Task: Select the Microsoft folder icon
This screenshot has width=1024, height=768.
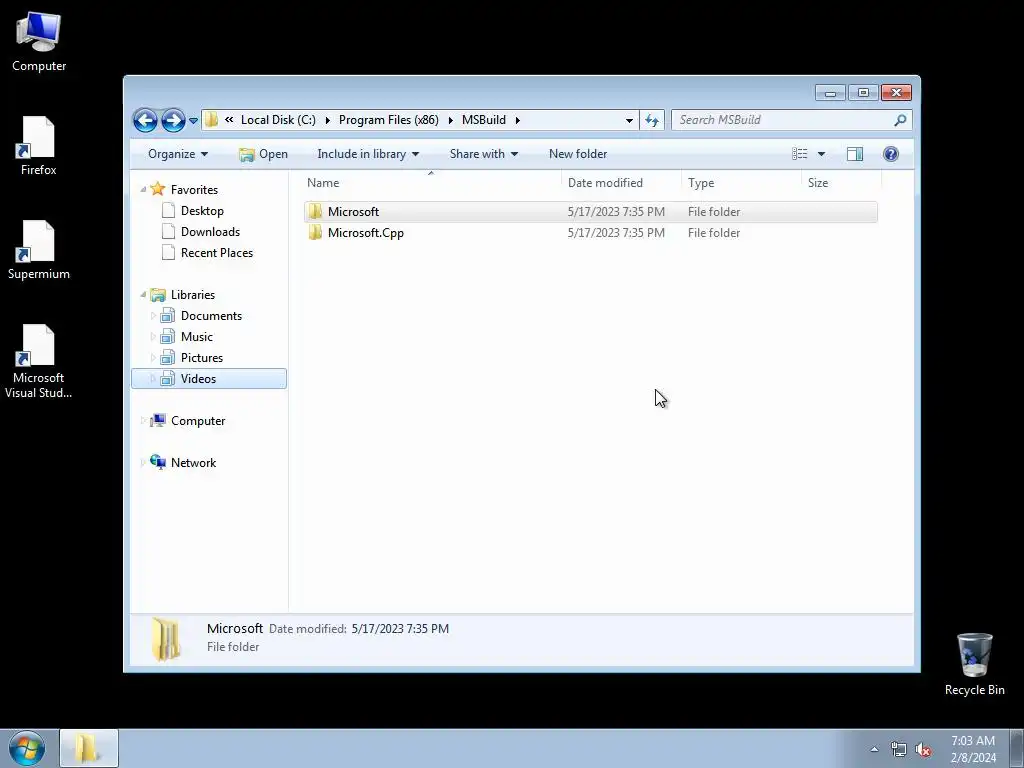Action: [315, 212]
